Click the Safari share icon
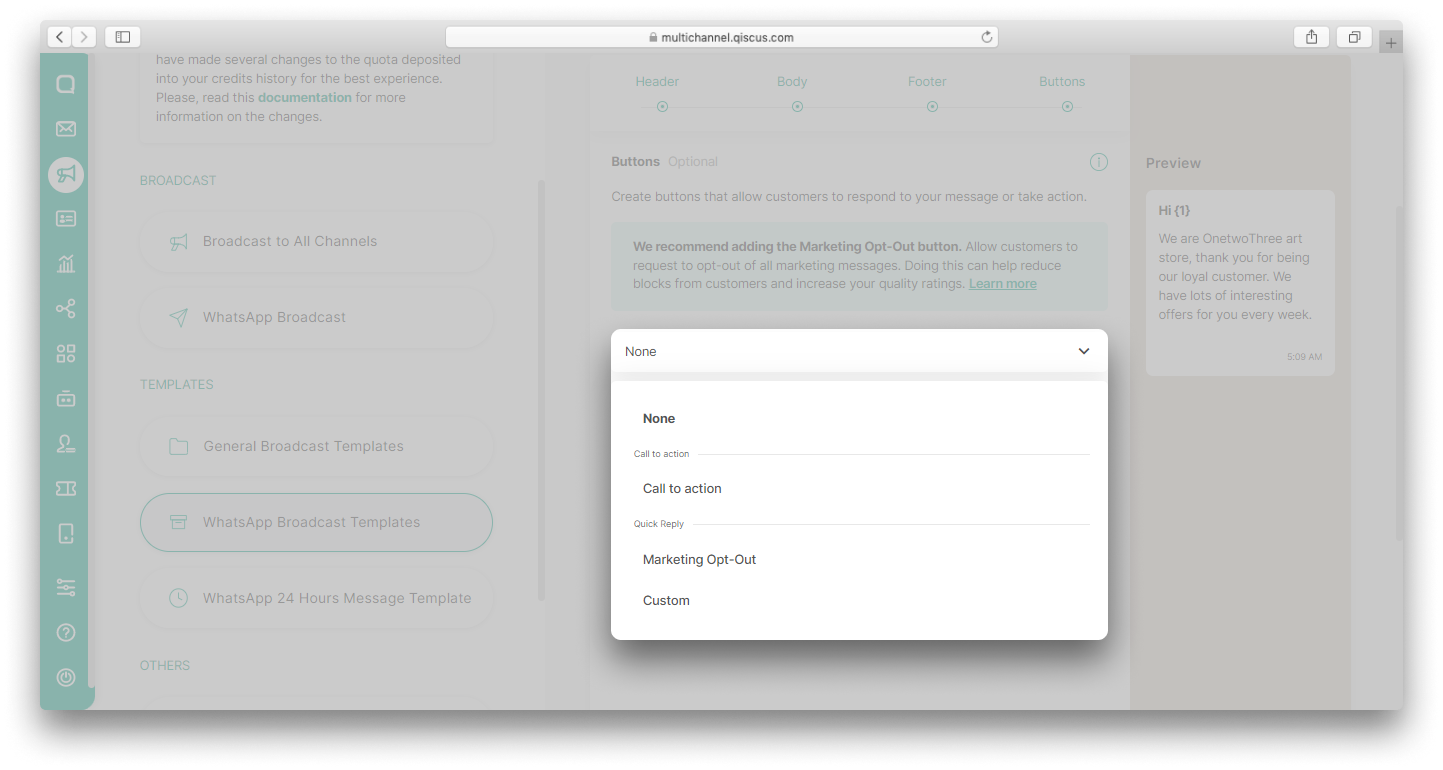Screen dimensions: 1443x770 tap(1311, 37)
